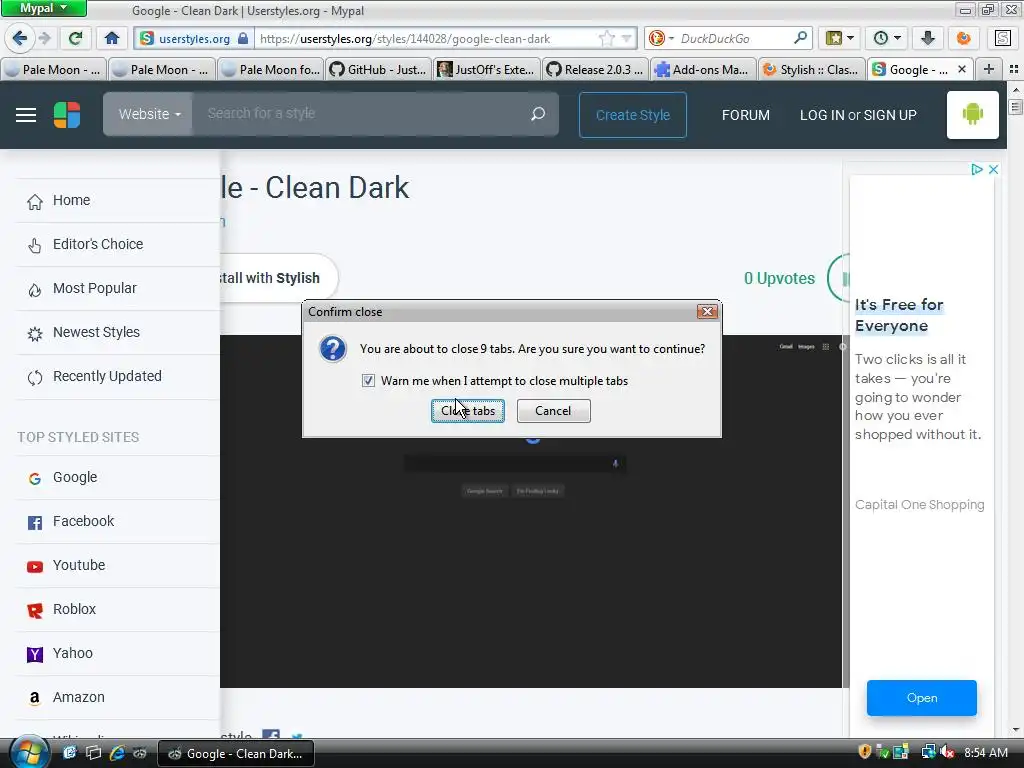Open the URL bar history dropdown arrow
The width and height of the screenshot is (1024, 768).
click(626, 39)
